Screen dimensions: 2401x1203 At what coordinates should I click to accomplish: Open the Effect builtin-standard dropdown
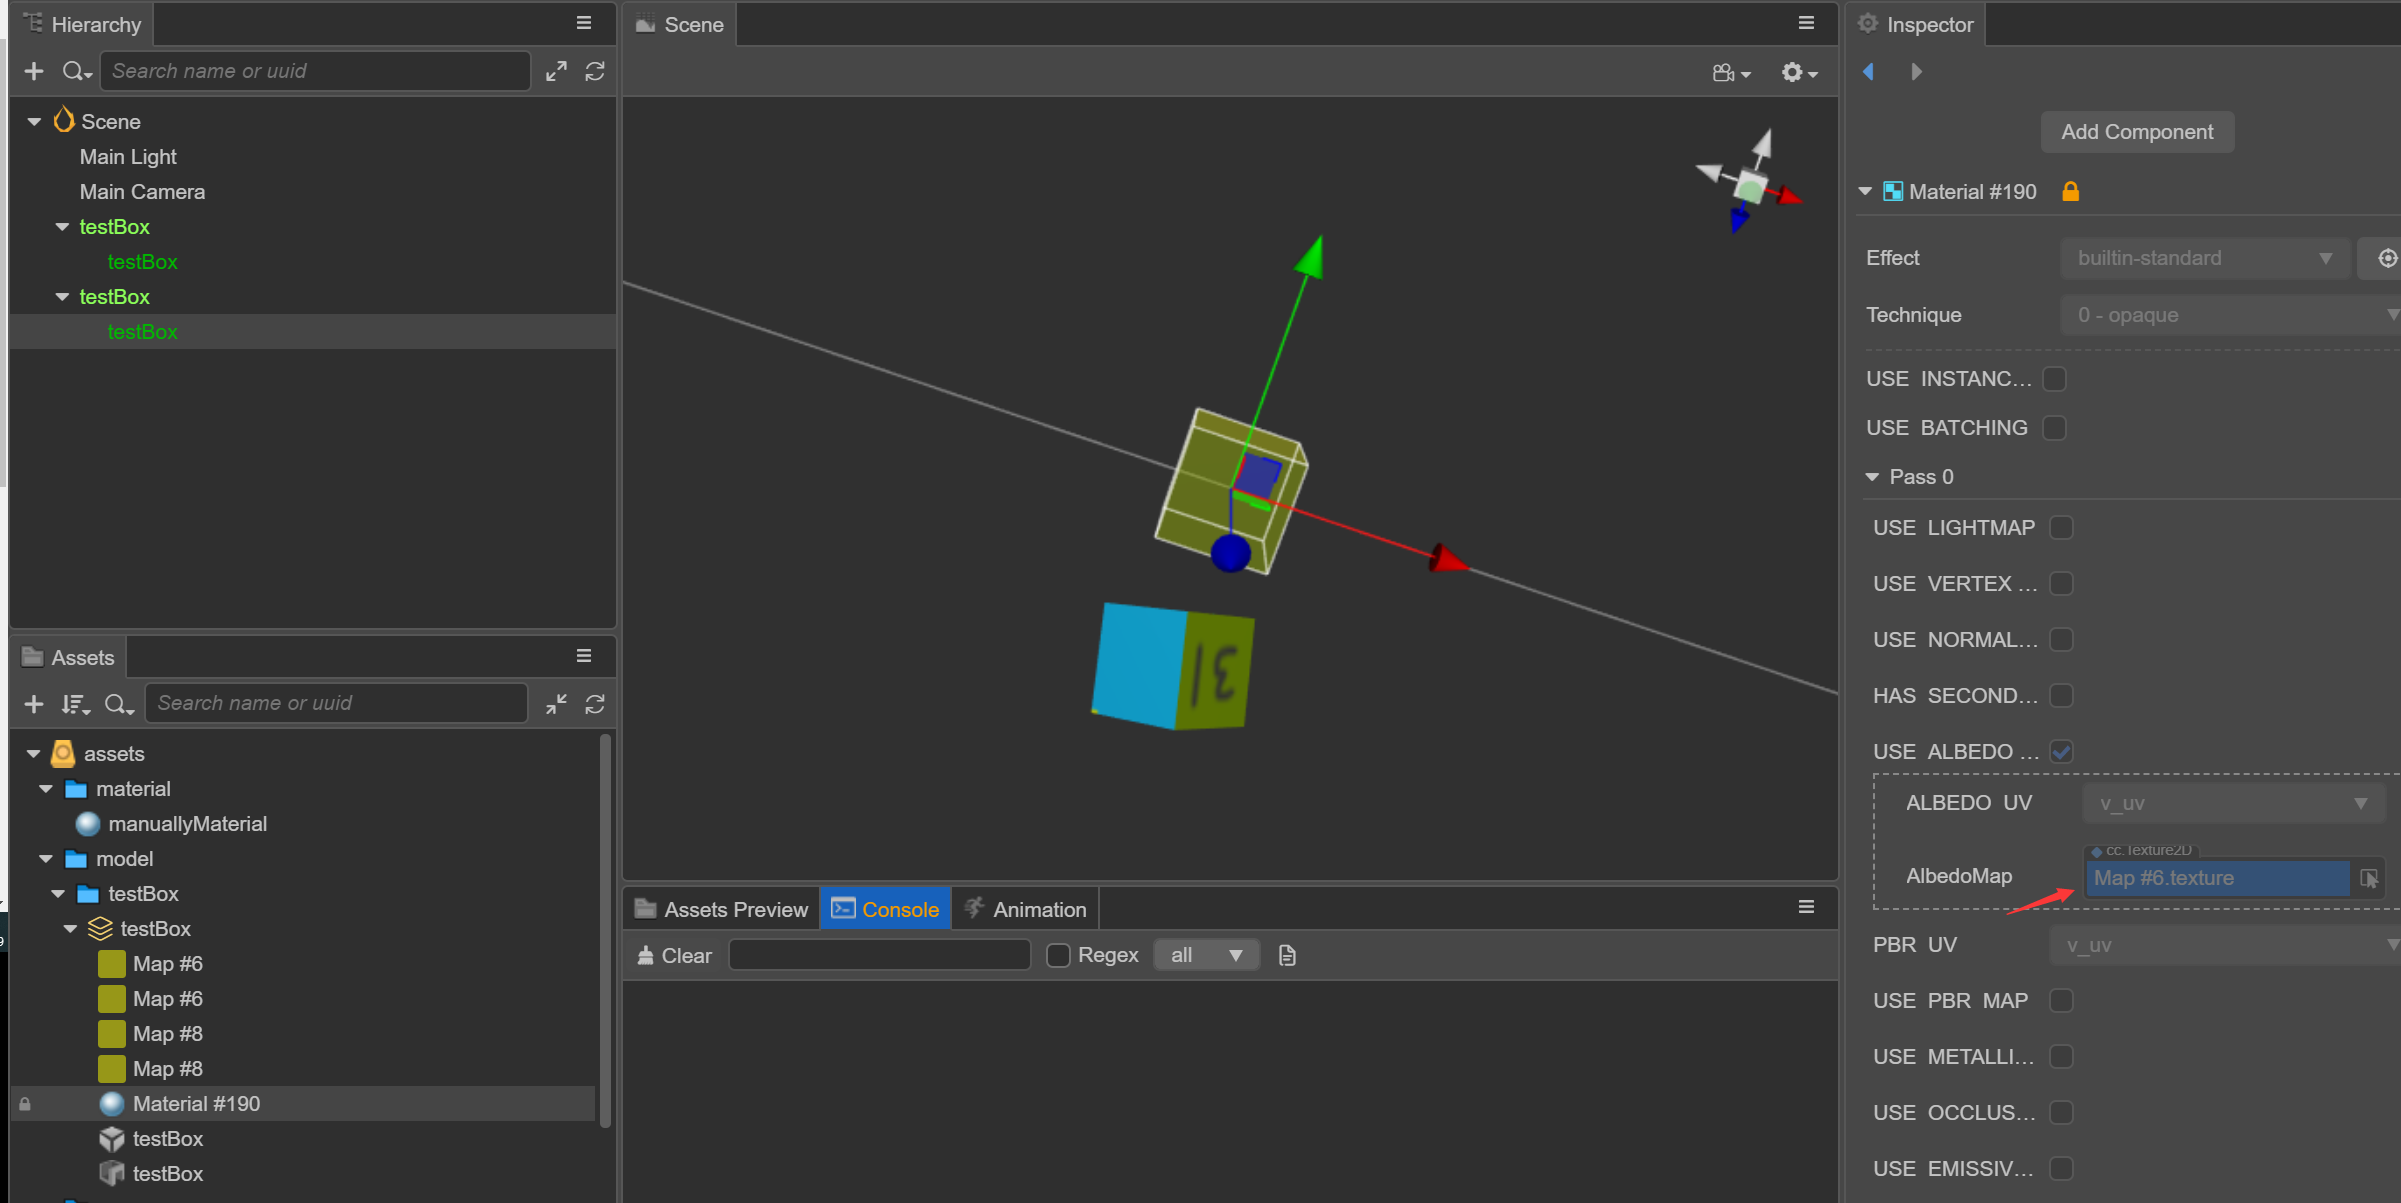tap(2204, 258)
